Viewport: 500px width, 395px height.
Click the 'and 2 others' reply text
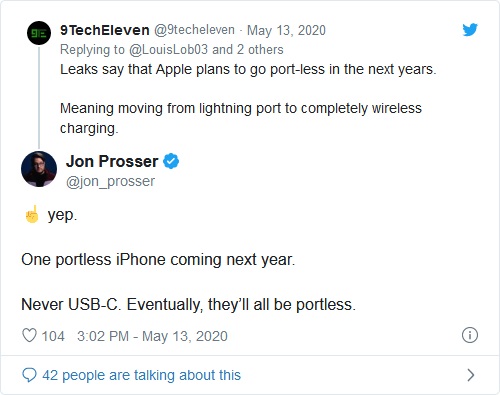[248, 50]
